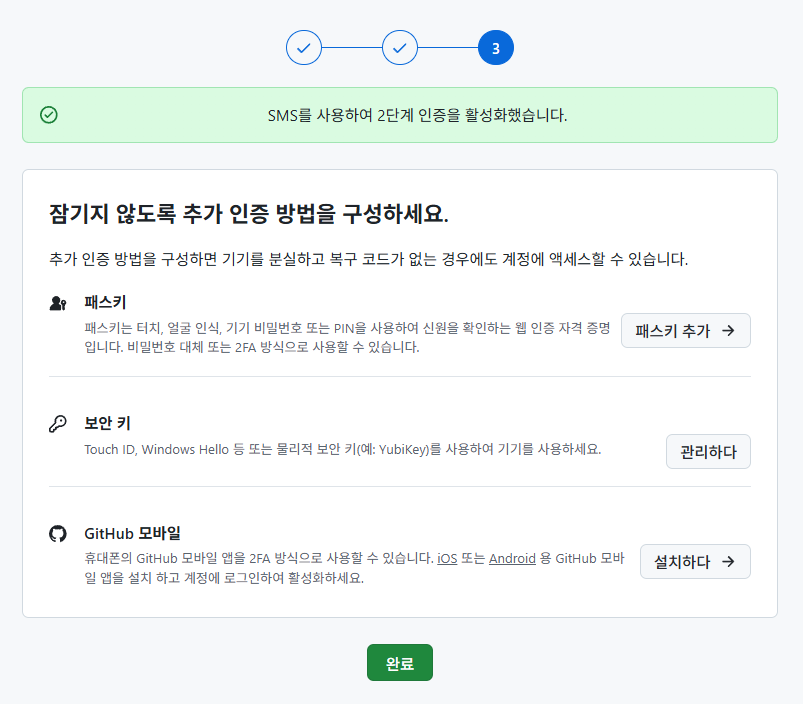
Task: Click the first completed step checkmark circle
Action: click(x=304, y=48)
